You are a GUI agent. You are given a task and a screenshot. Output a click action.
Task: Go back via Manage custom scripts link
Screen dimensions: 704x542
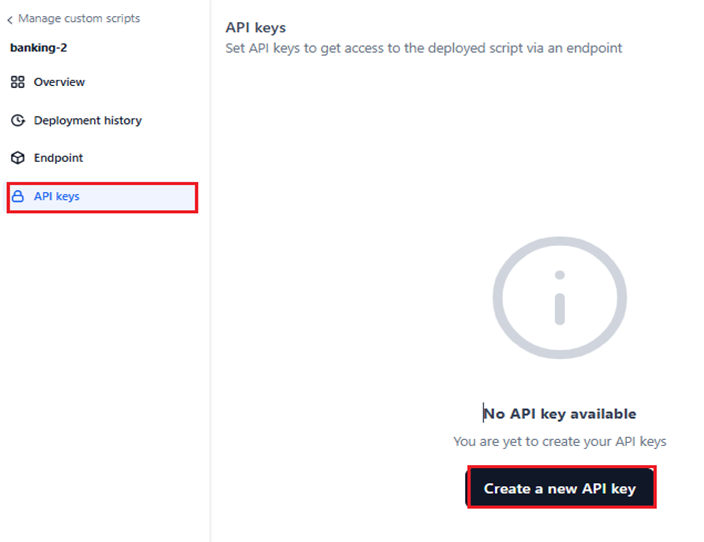(78, 19)
